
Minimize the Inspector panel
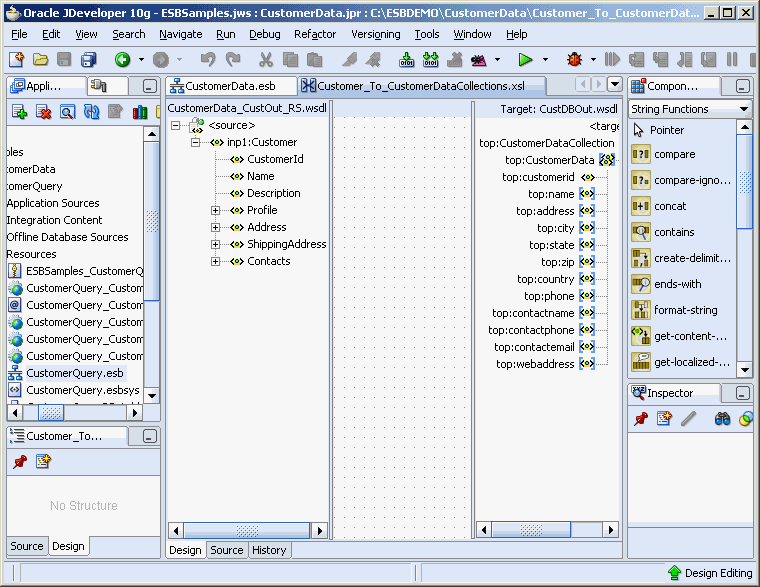(x=742, y=393)
